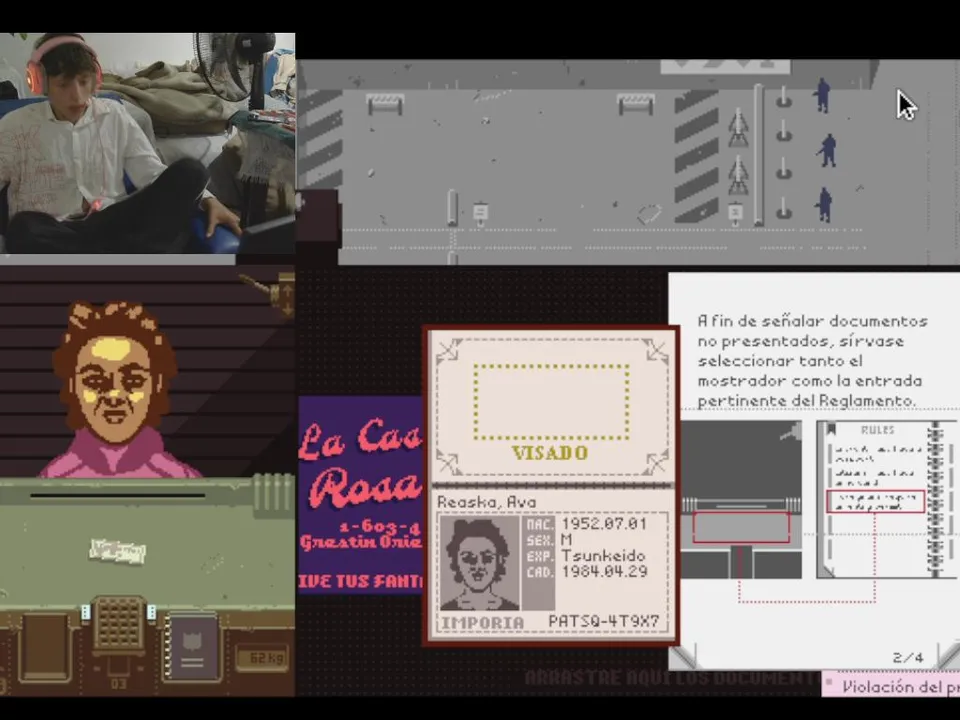
Task: Click the bottom guard at the checkpoint
Action: (824, 204)
